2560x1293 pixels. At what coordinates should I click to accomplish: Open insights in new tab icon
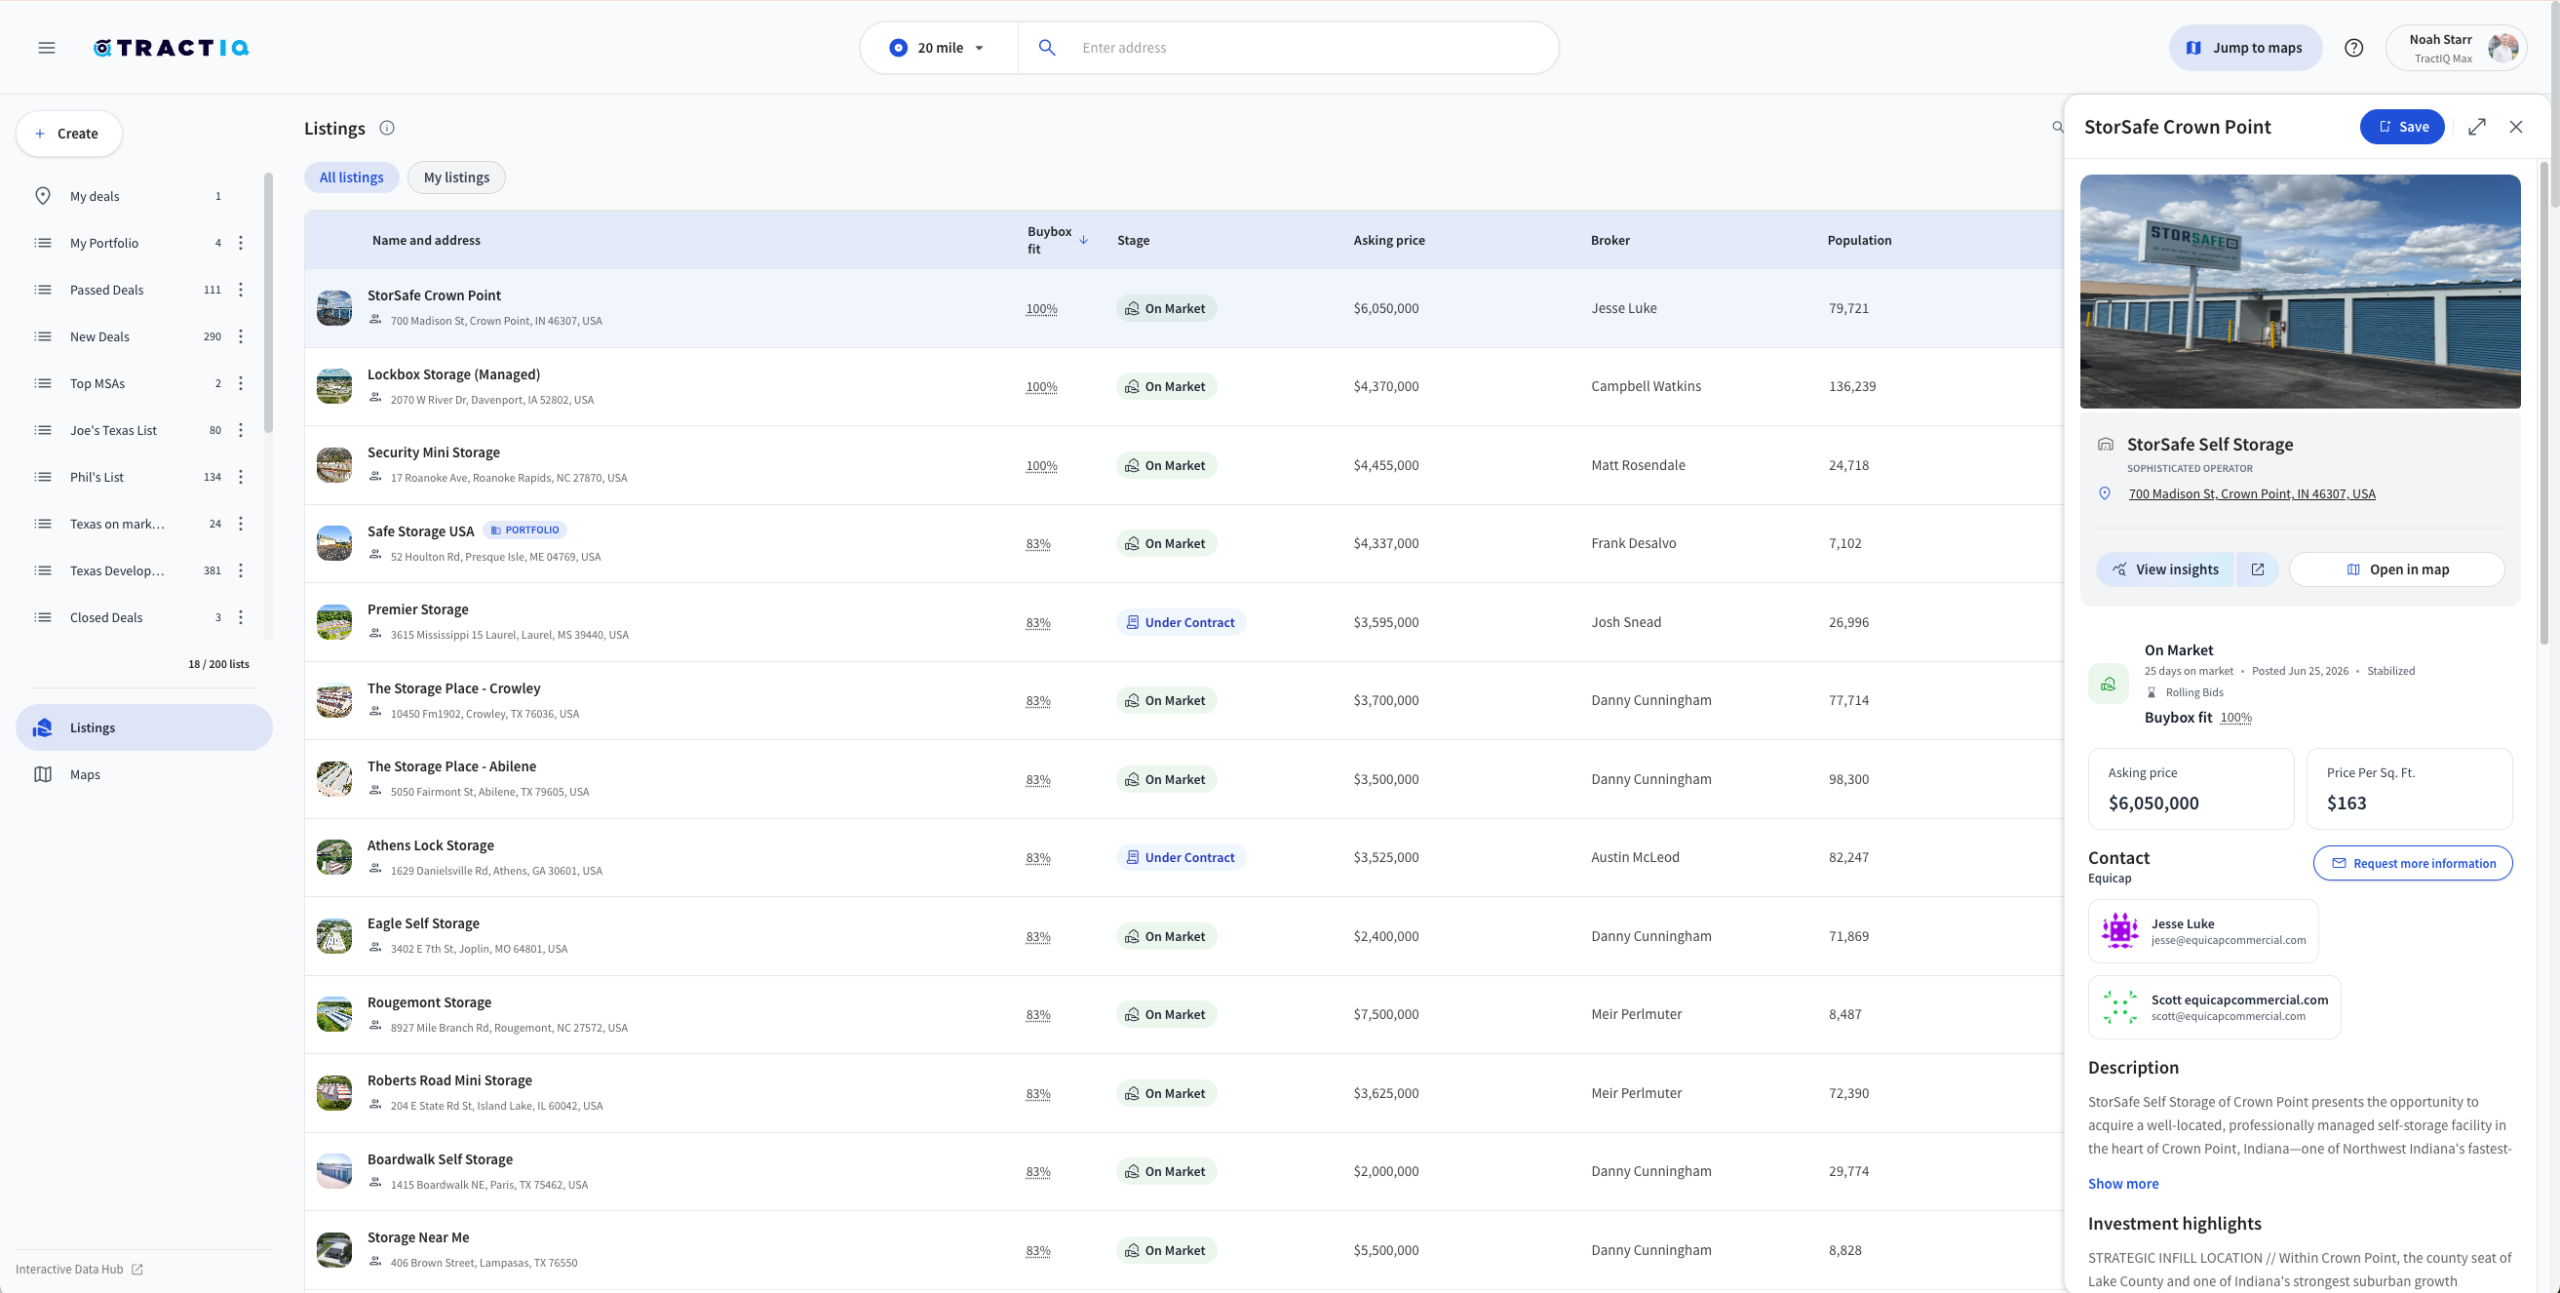point(2257,569)
